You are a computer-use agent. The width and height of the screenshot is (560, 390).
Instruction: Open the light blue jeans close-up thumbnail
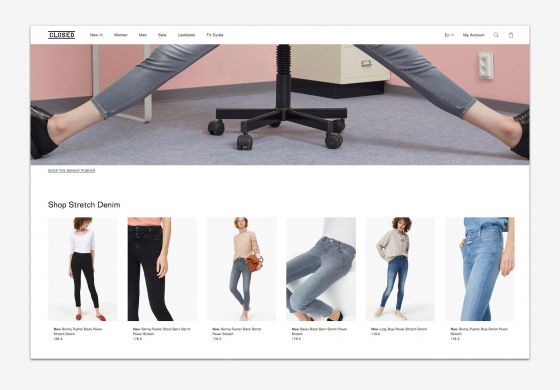480,269
